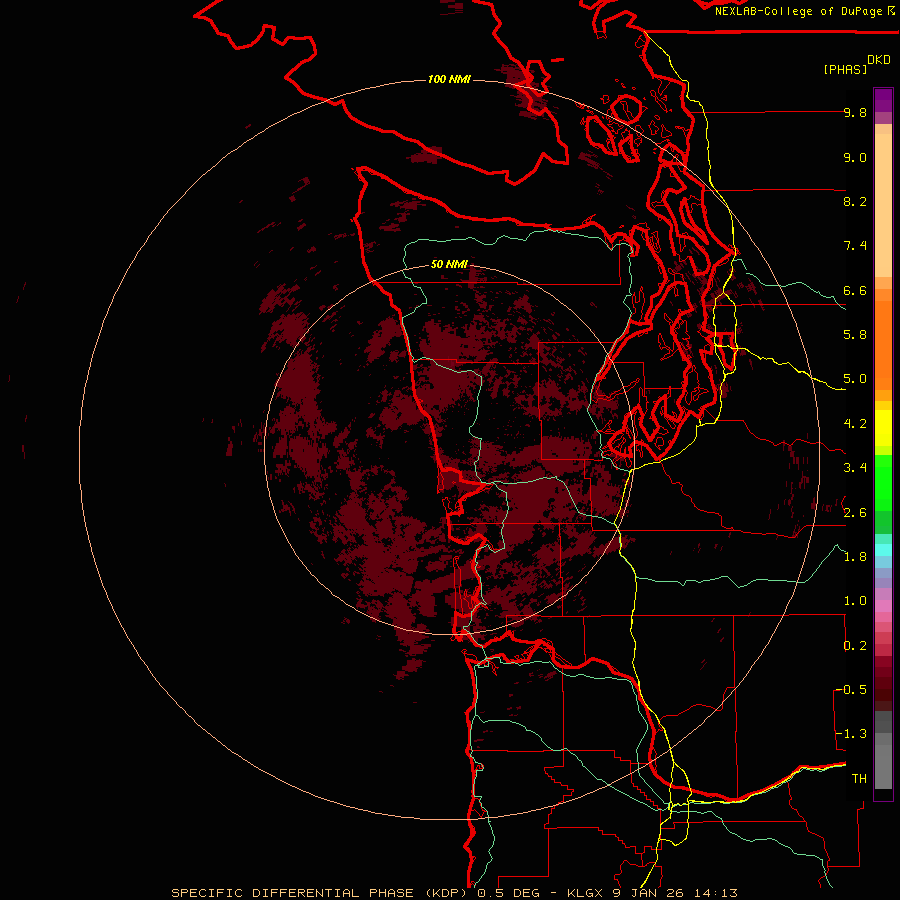
Task: Select the [PHAS] units label
Action: pyautogui.click(x=845, y=69)
